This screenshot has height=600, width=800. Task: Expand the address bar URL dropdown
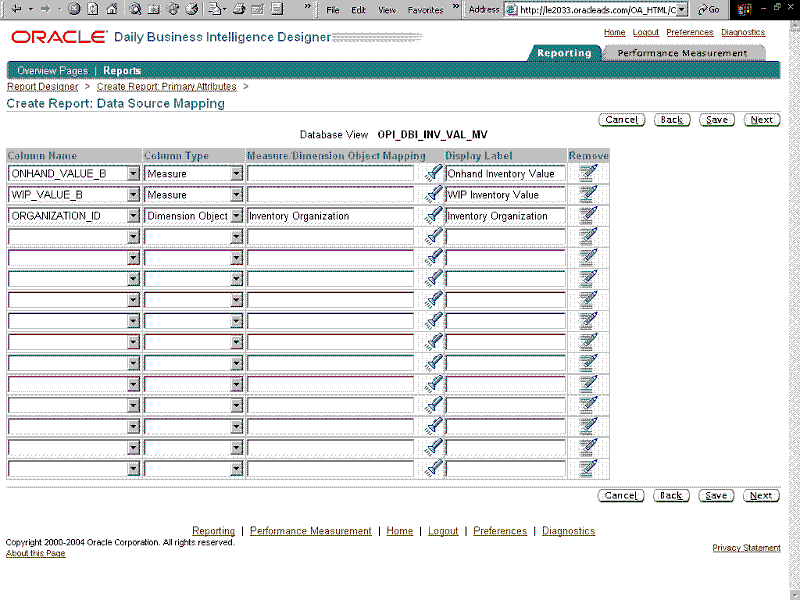pyautogui.click(x=682, y=9)
